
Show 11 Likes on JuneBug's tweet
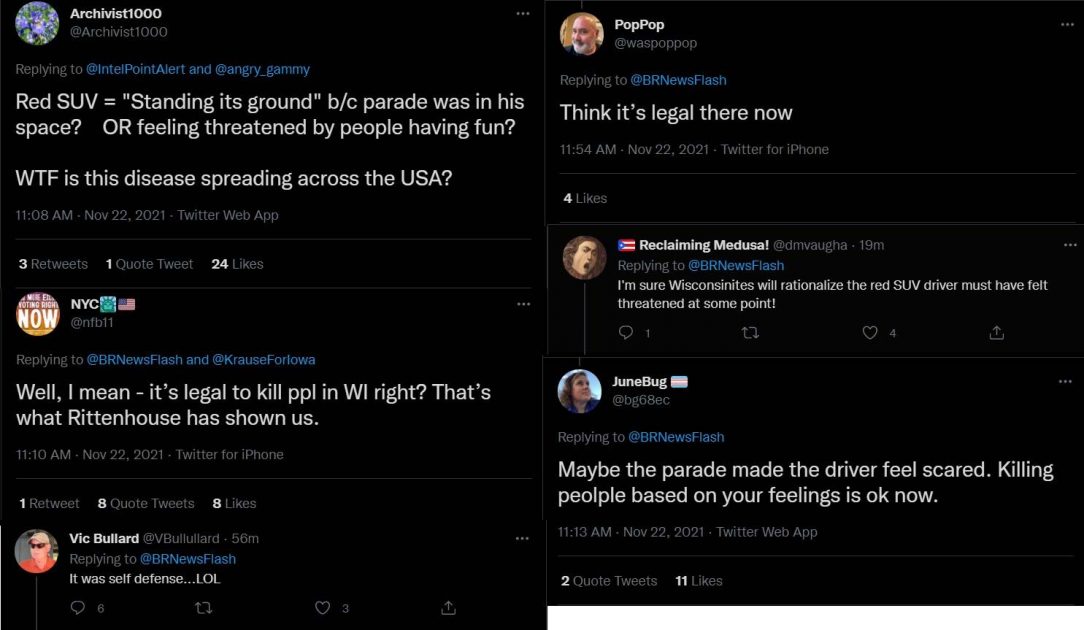coord(698,580)
